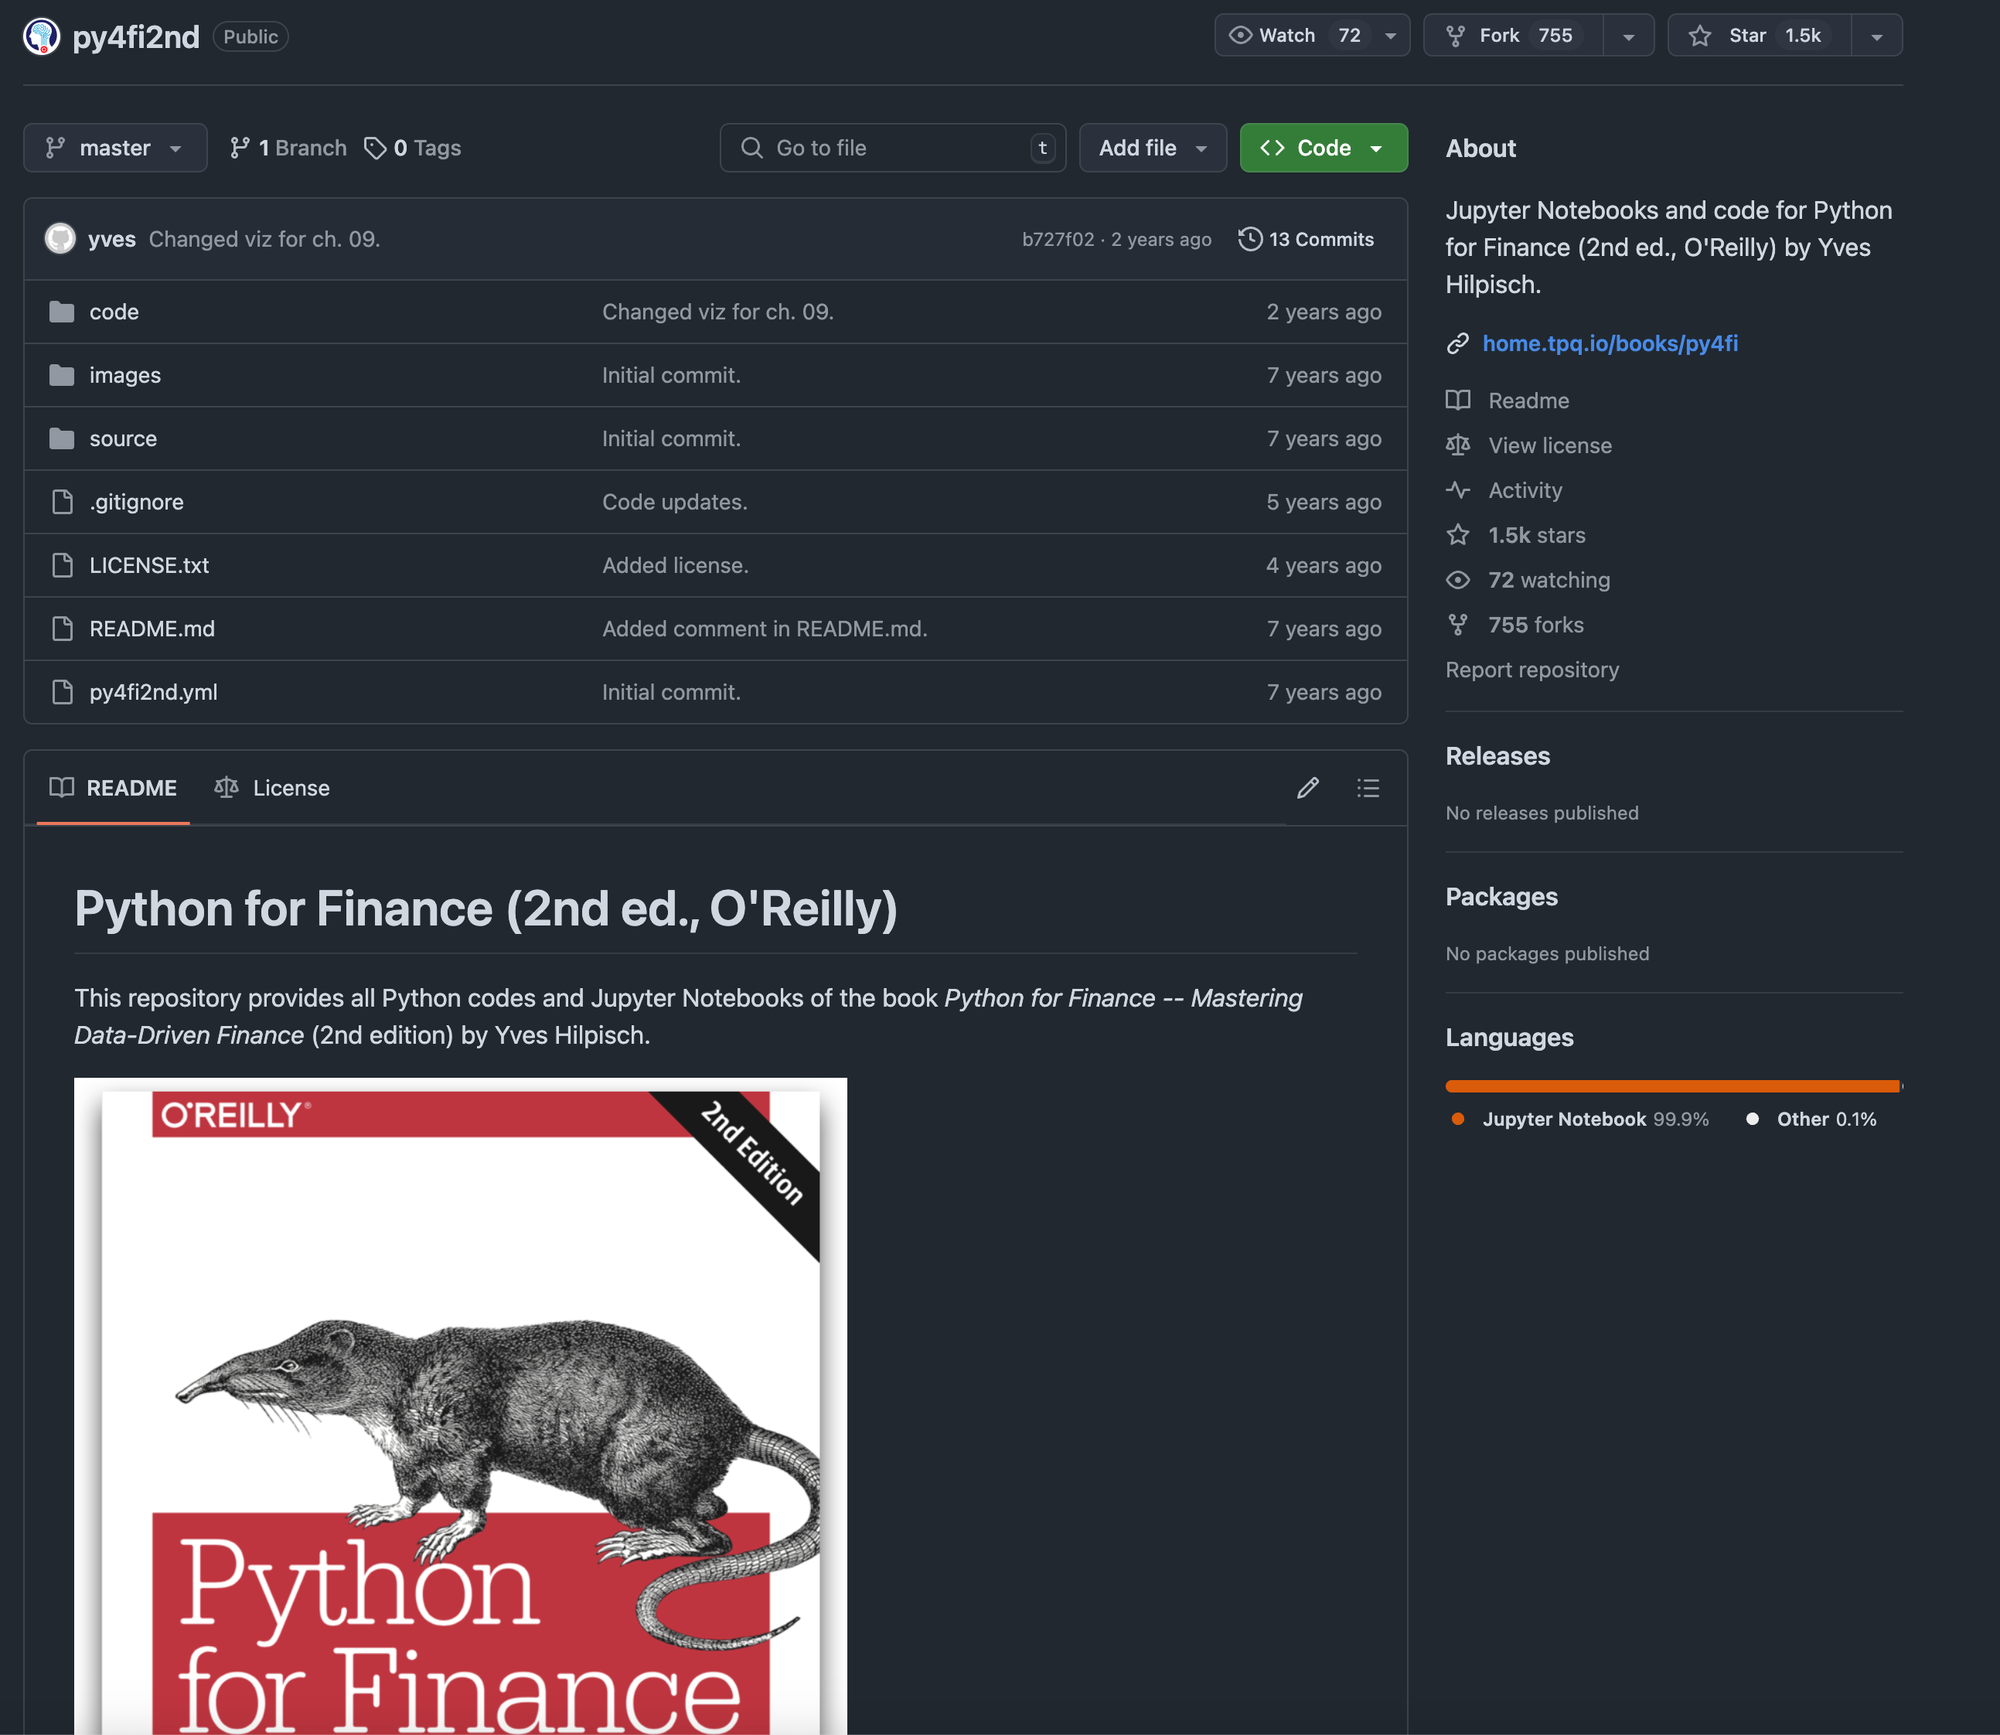Click the commit history clock icon
This screenshot has width=2000, height=1735.
click(1249, 239)
